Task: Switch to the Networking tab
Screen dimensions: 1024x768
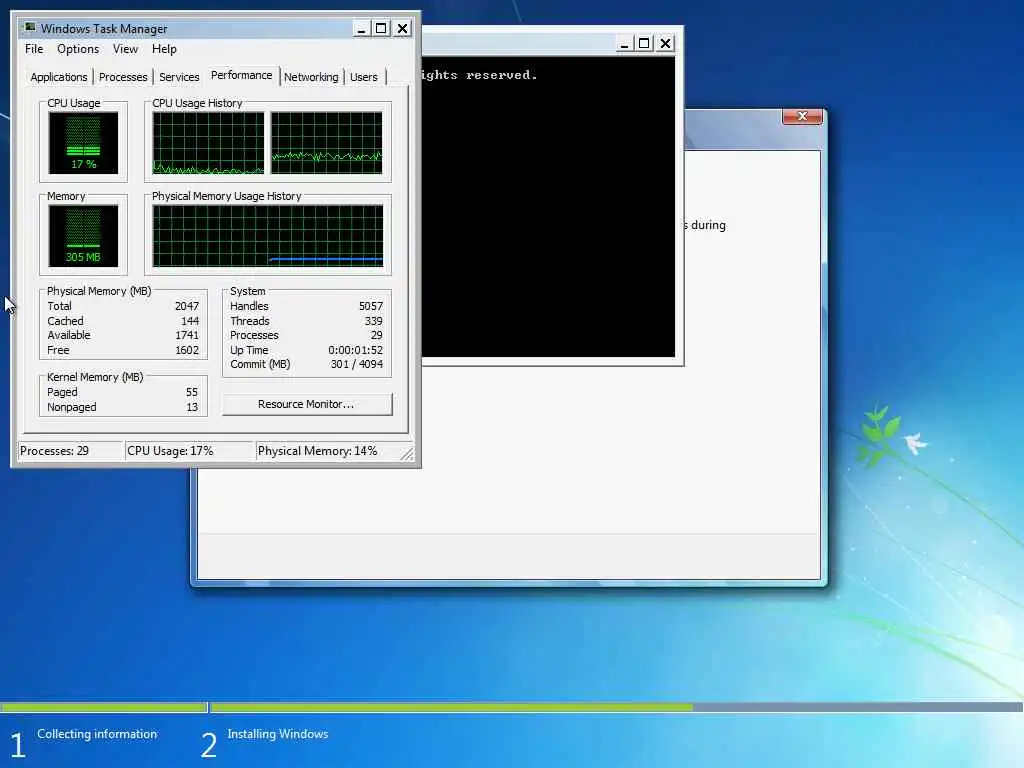Action: [311, 77]
